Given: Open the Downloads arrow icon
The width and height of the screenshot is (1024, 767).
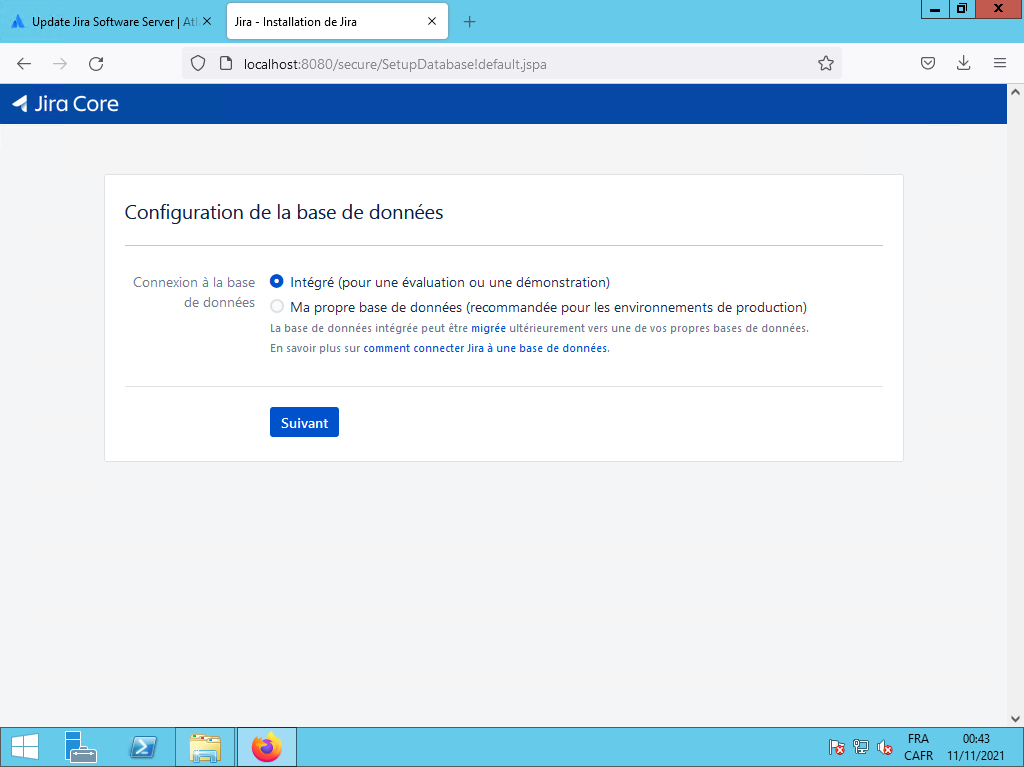Looking at the screenshot, I should pyautogui.click(x=963, y=63).
